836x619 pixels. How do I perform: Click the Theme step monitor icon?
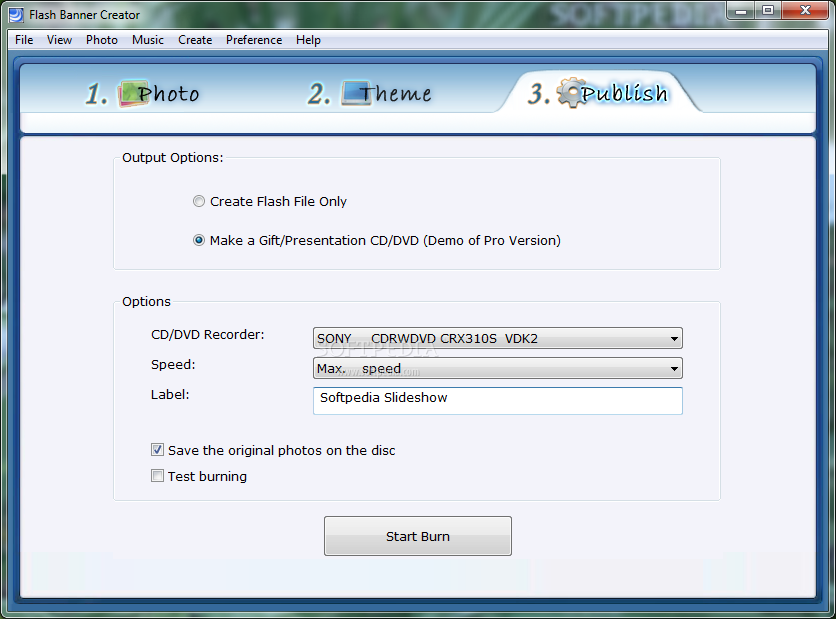356,93
